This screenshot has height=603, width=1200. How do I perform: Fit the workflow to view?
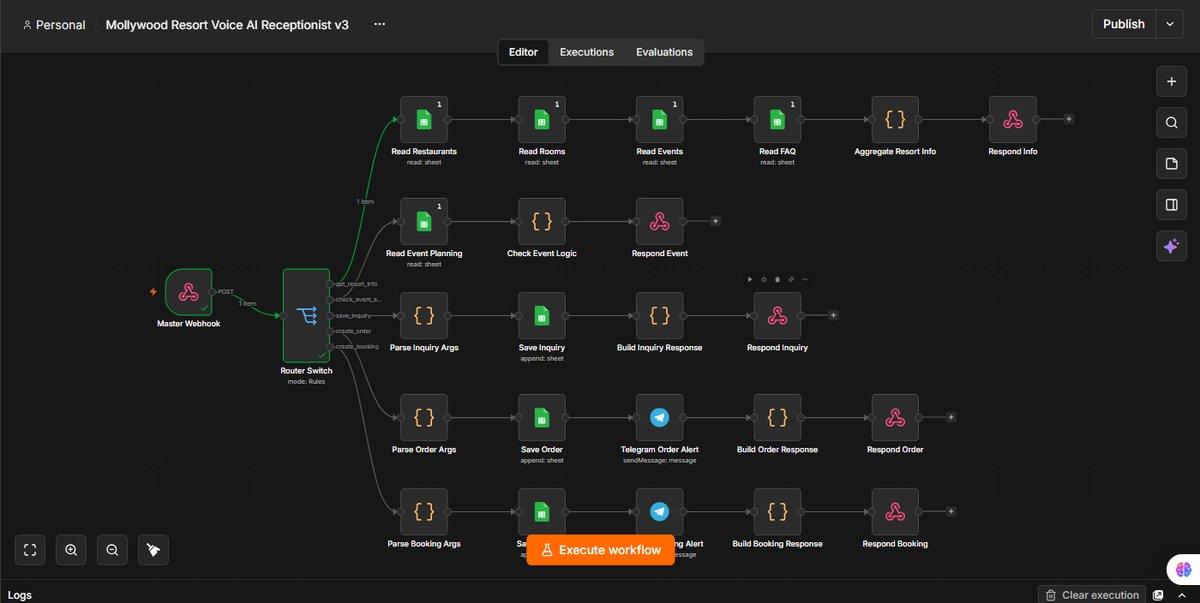click(30, 549)
